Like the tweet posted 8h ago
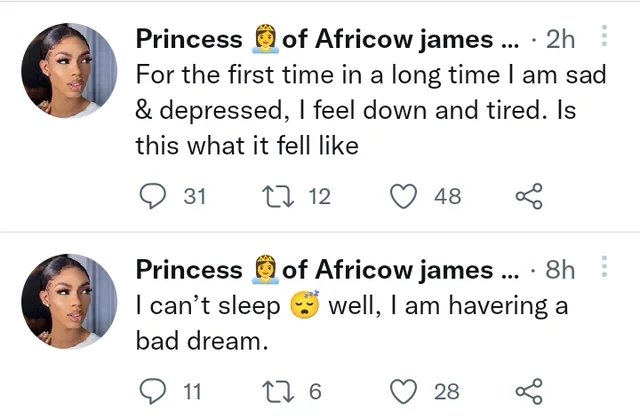 (x=404, y=391)
